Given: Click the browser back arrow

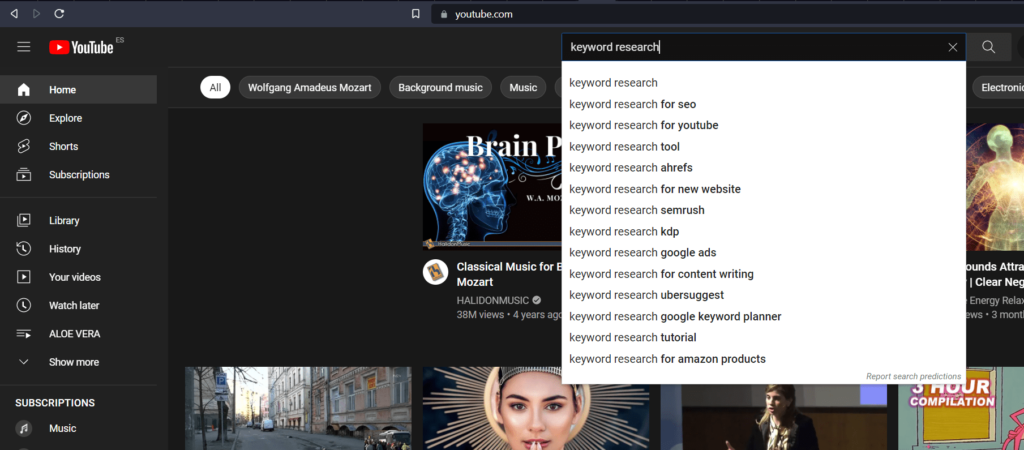Looking at the screenshot, I should click(x=14, y=13).
